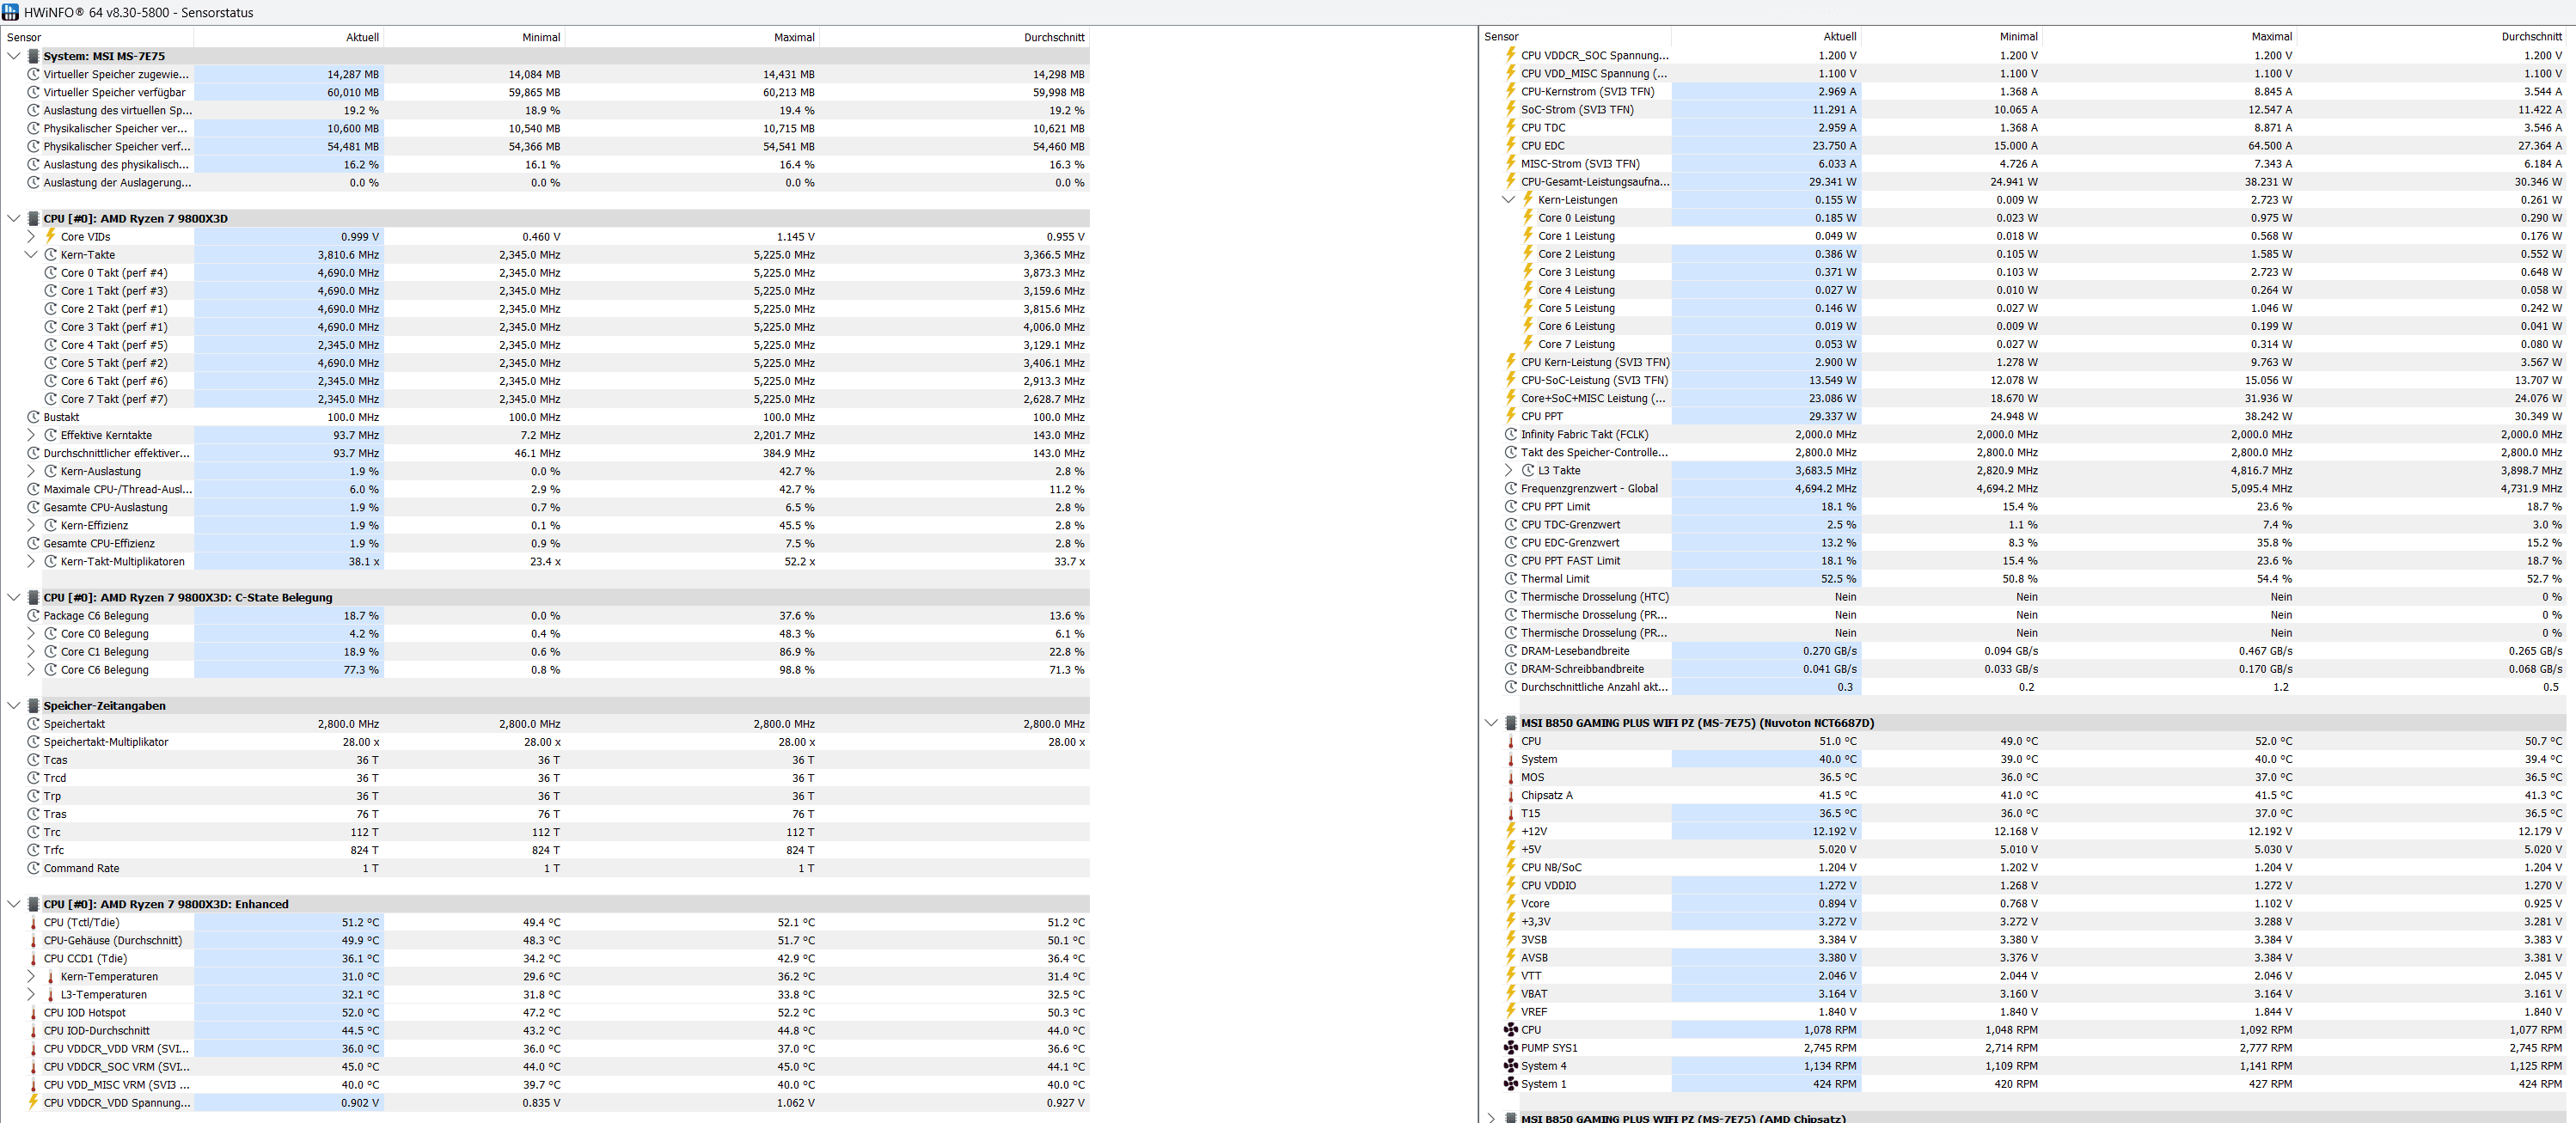Click the HWiNFO app icon in title bar
Screen dimensions: 2576x1123
pyautogui.click(x=11, y=12)
